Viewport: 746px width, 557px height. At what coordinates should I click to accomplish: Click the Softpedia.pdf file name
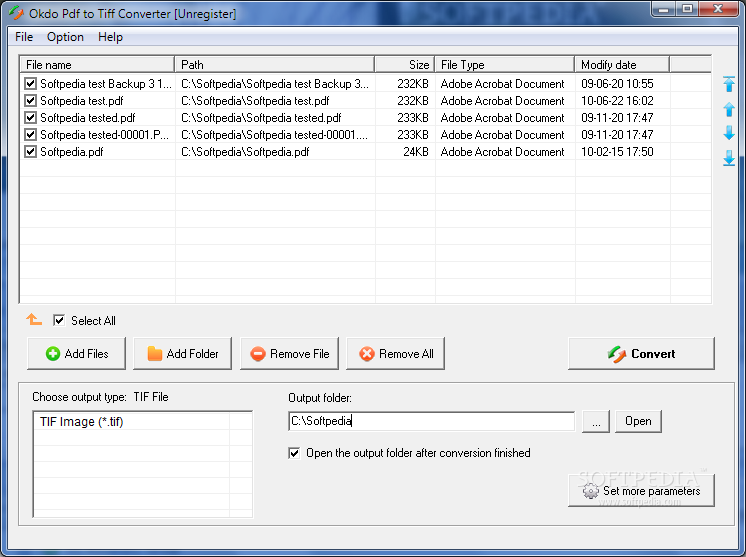click(72, 152)
